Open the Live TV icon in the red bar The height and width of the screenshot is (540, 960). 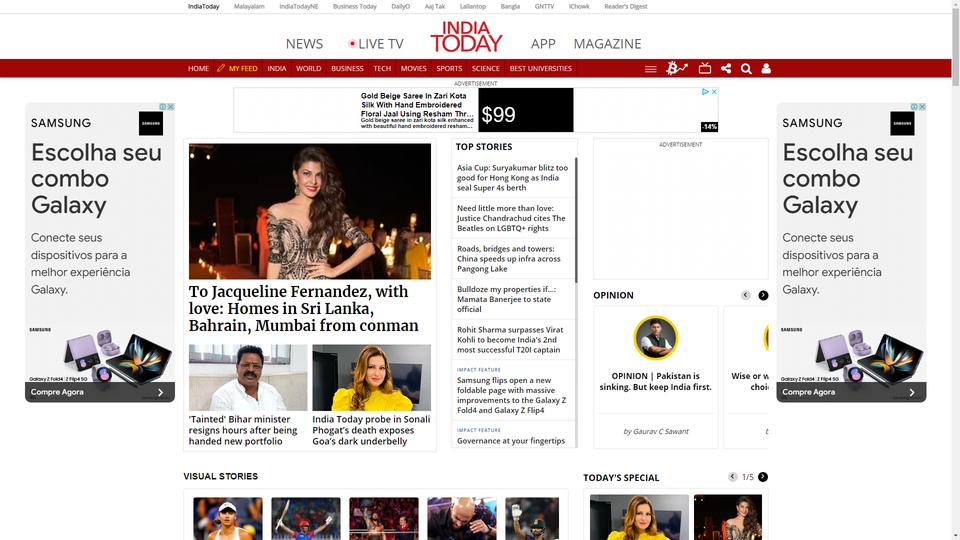click(705, 68)
